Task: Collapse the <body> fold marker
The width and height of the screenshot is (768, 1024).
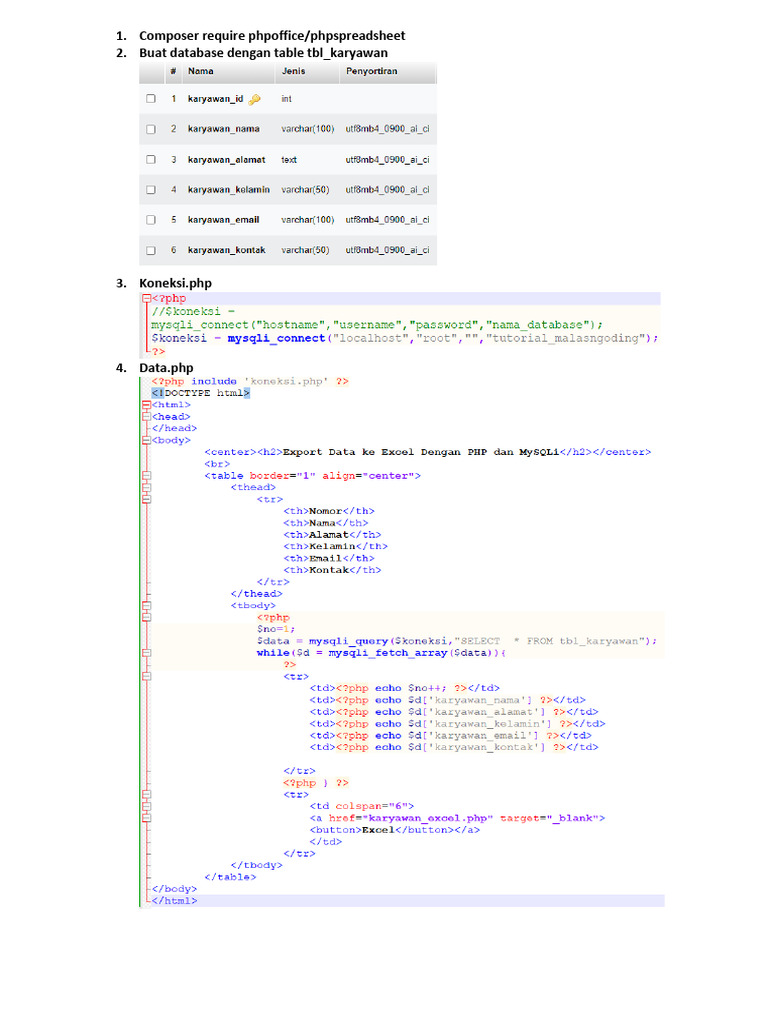Action: (x=146, y=440)
